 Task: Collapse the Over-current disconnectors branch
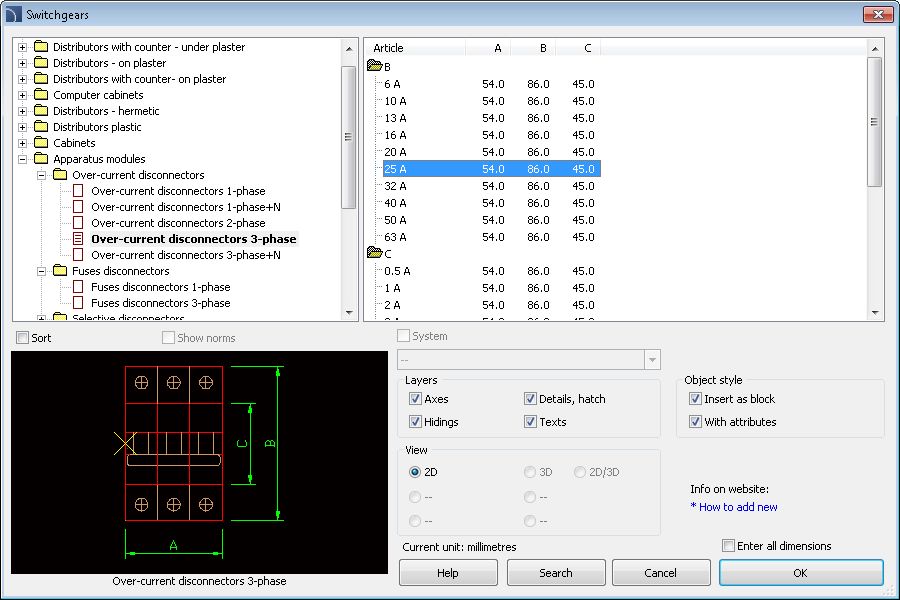[42, 175]
